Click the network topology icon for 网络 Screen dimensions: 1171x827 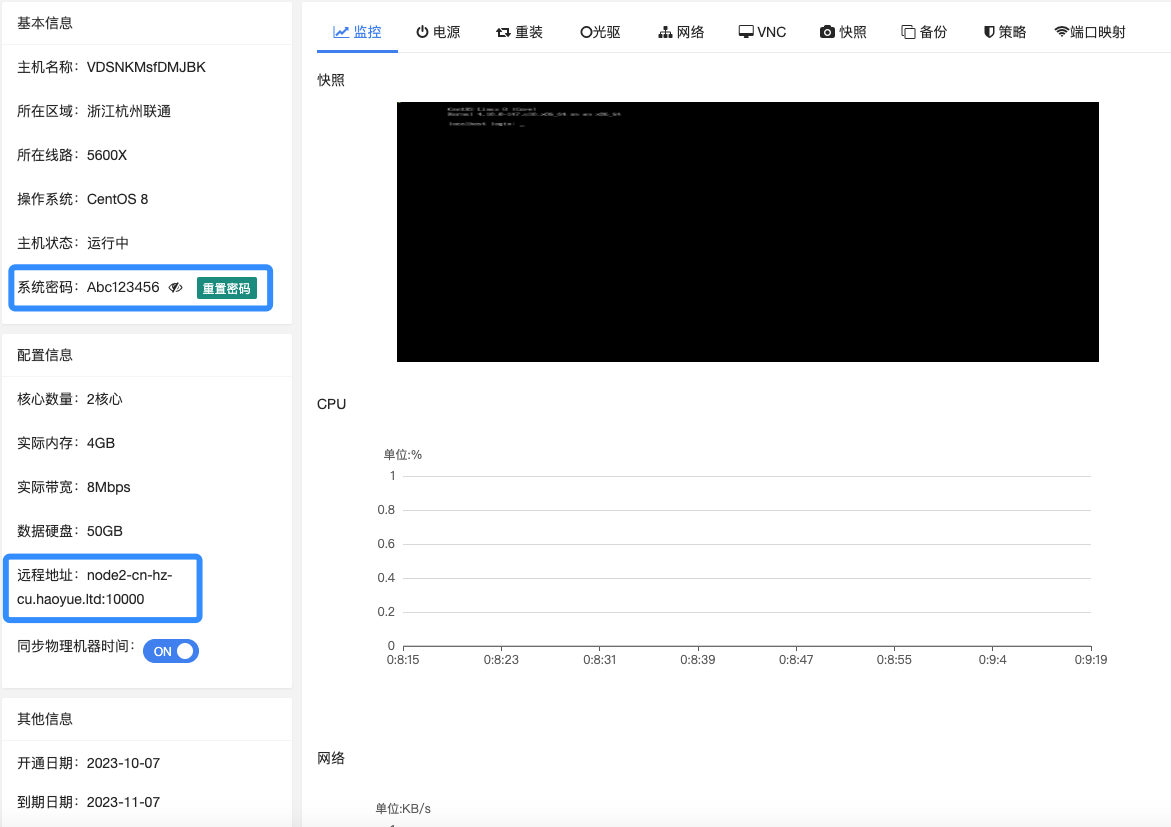[665, 32]
